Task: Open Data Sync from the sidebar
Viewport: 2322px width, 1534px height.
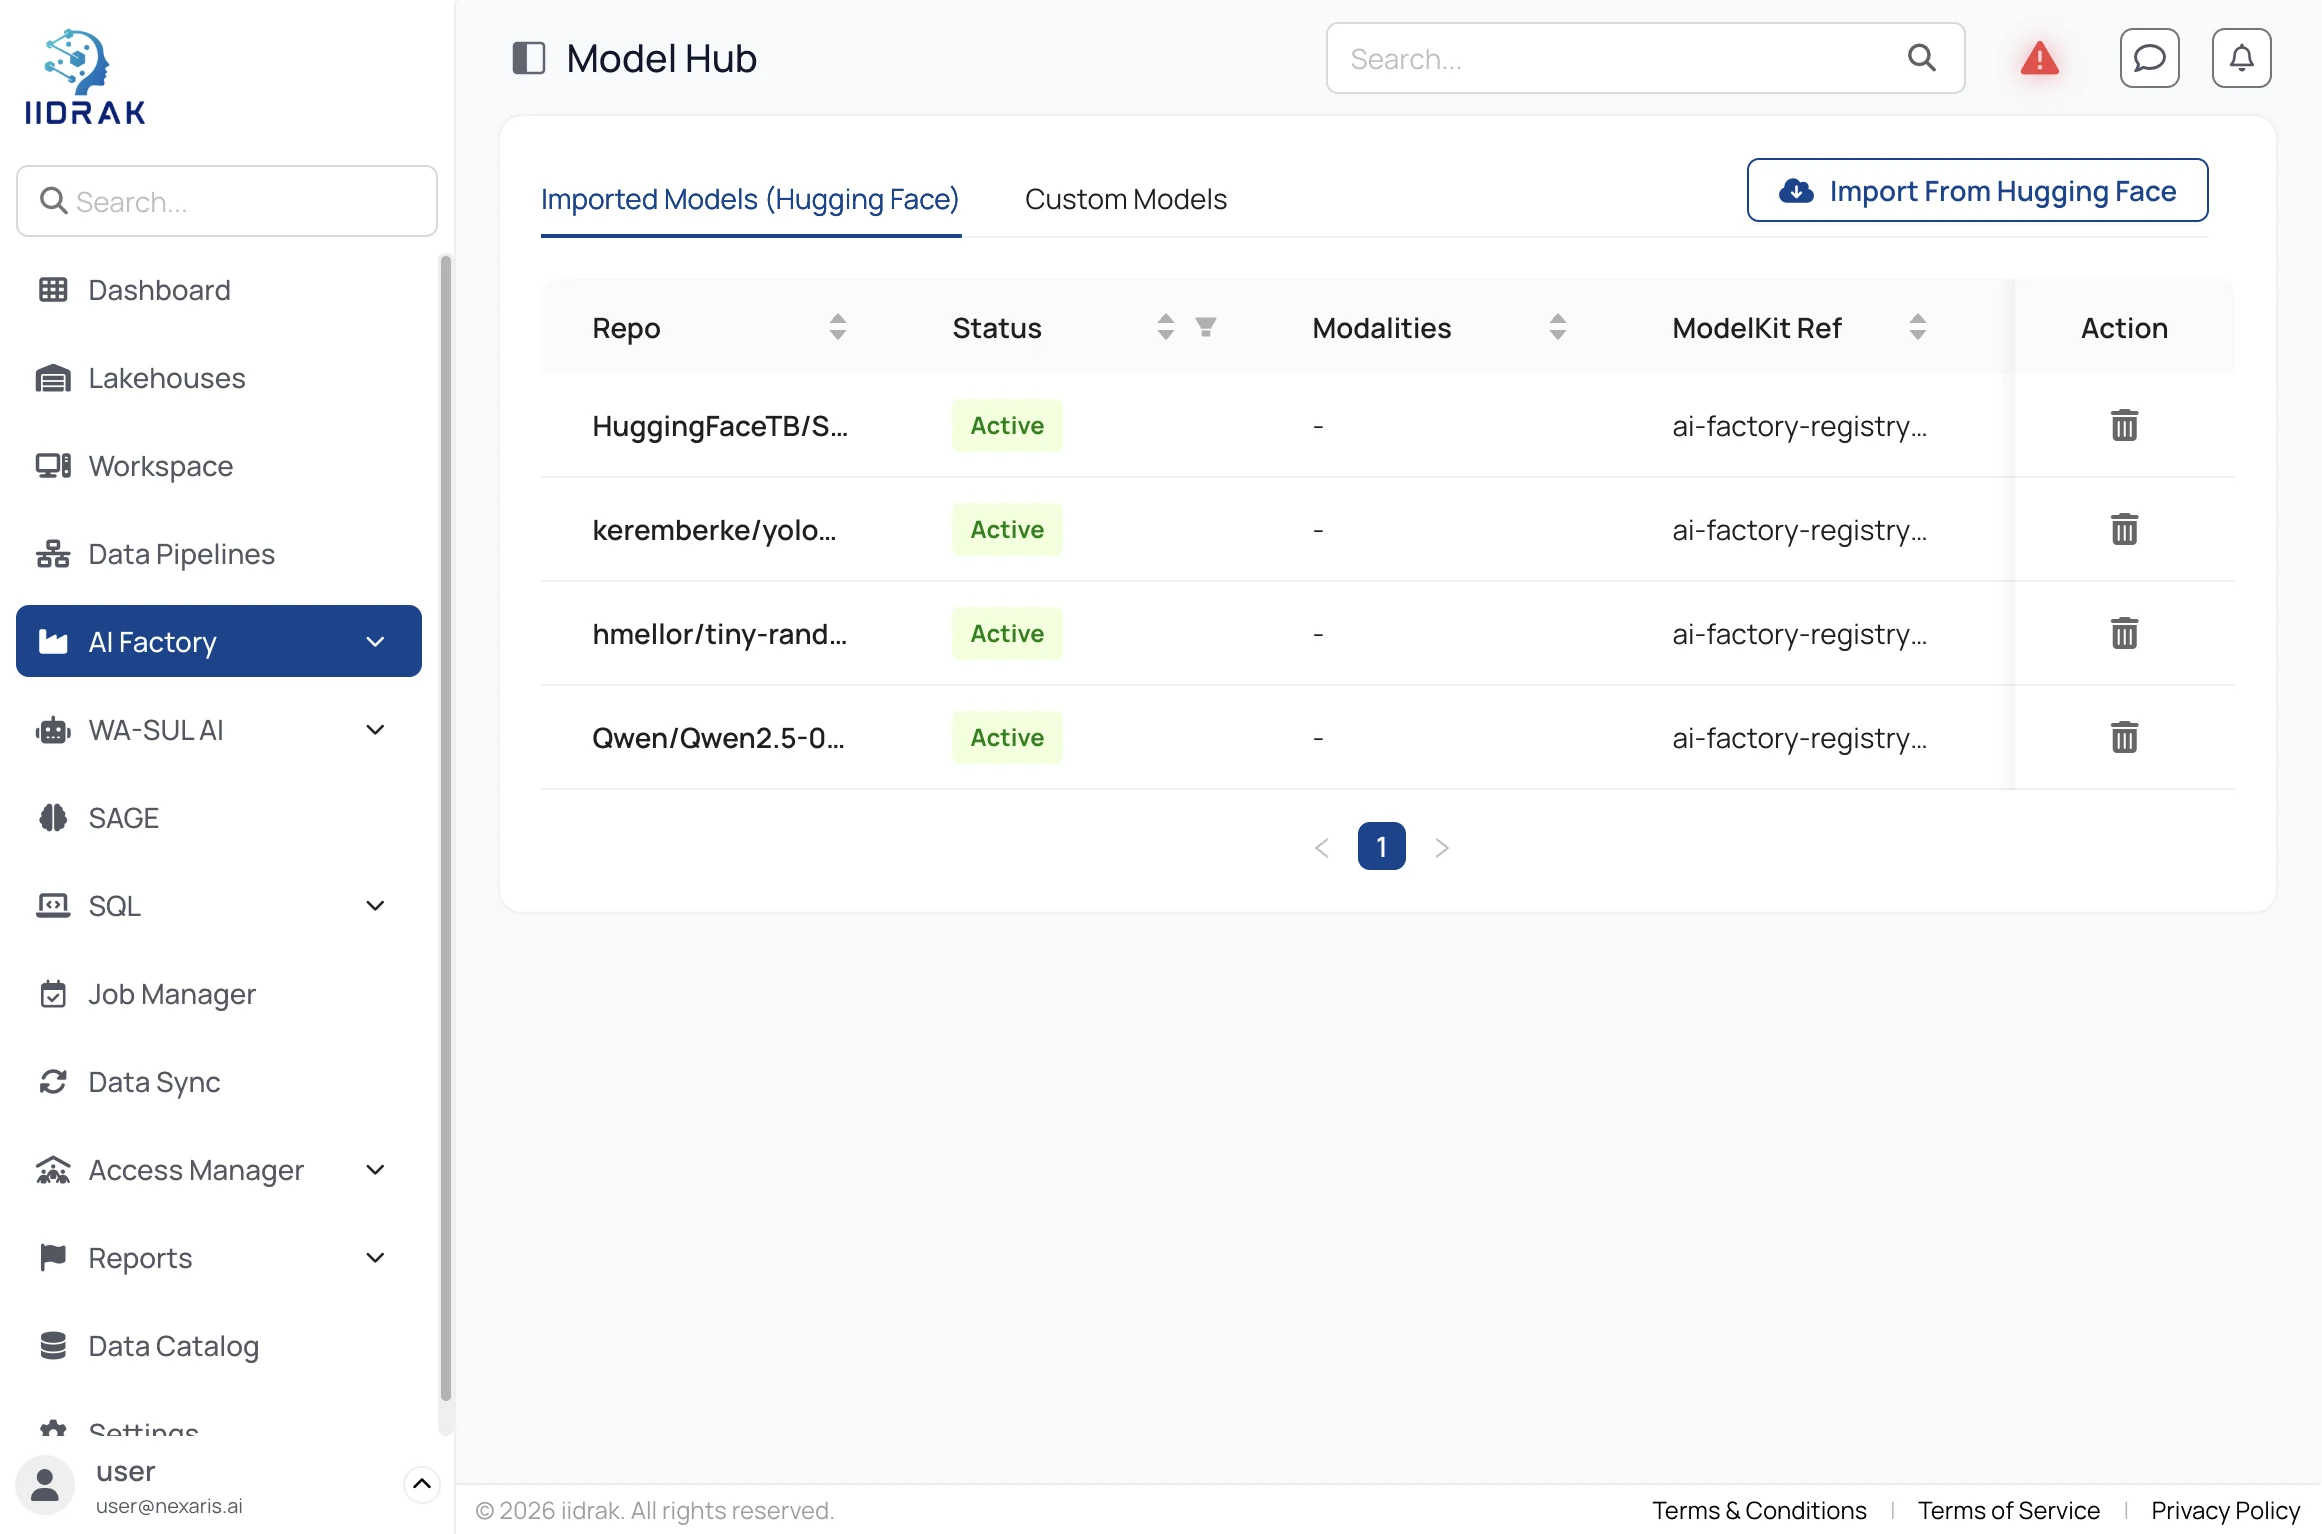Action: (219, 1082)
